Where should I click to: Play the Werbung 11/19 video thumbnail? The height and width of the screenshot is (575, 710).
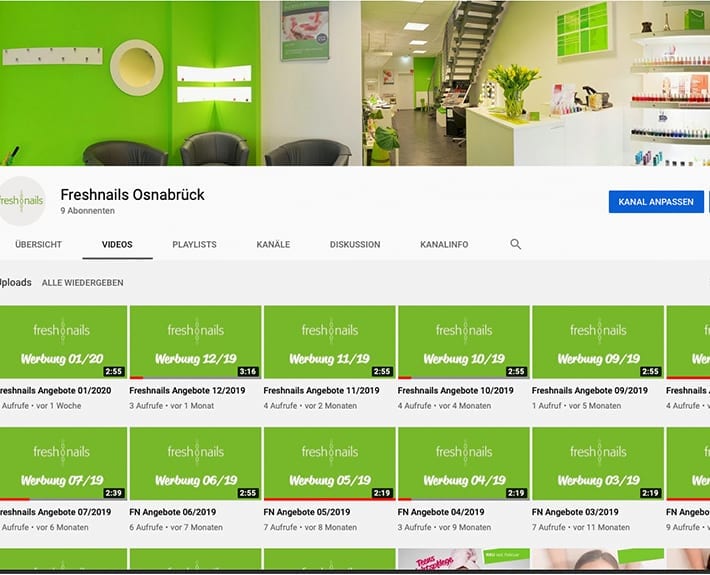pyautogui.click(x=330, y=342)
